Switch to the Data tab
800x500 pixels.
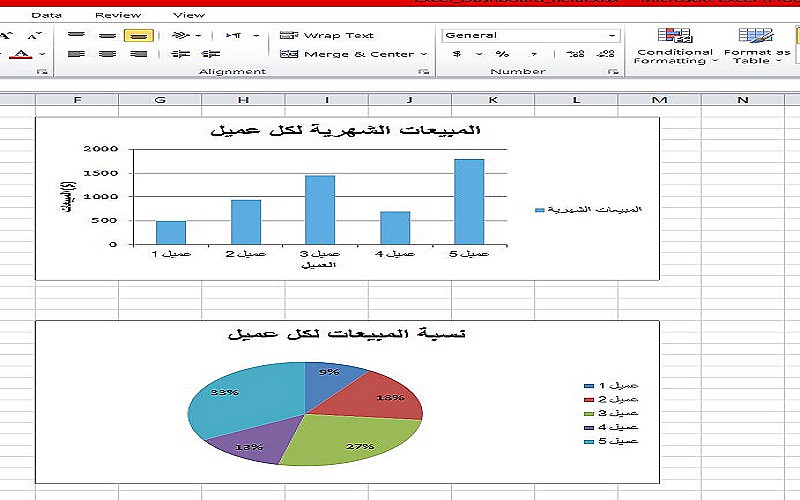tap(46, 15)
